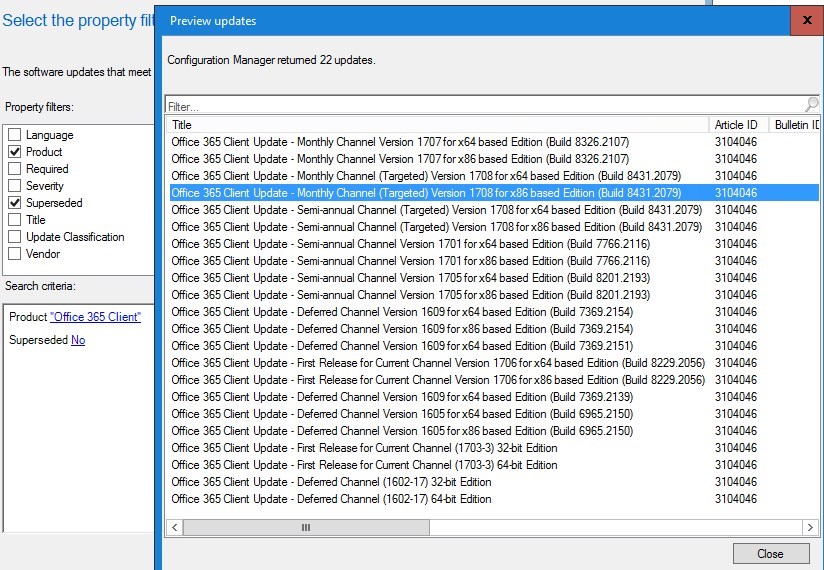Click the Close button
This screenshot has height=570, width=824.
(771, 554)
